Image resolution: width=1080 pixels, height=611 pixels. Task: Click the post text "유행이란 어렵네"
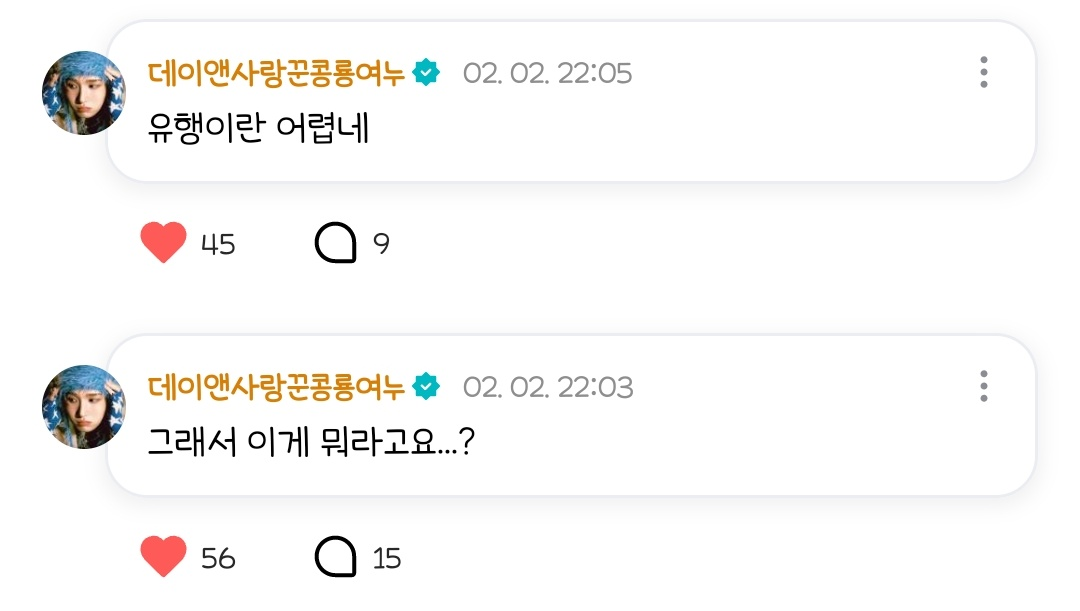tap(258, 130)
